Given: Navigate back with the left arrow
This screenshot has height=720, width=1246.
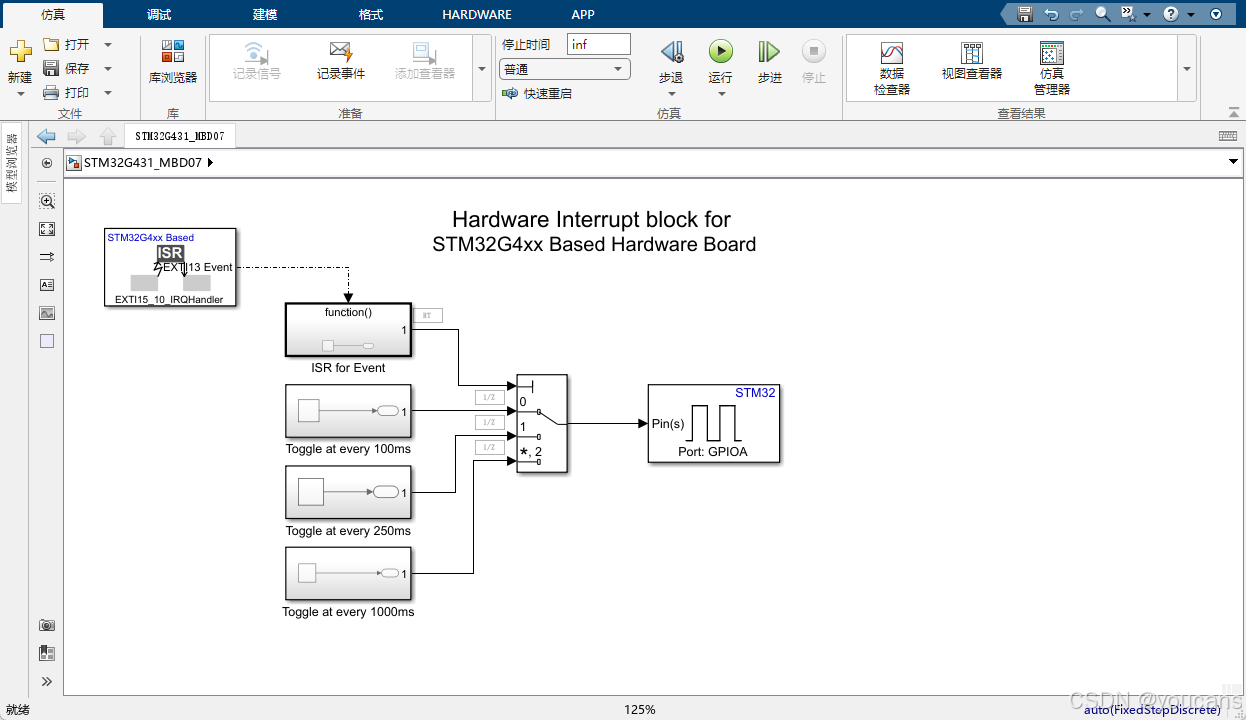Looking at the screenshot, I should 46,136.
